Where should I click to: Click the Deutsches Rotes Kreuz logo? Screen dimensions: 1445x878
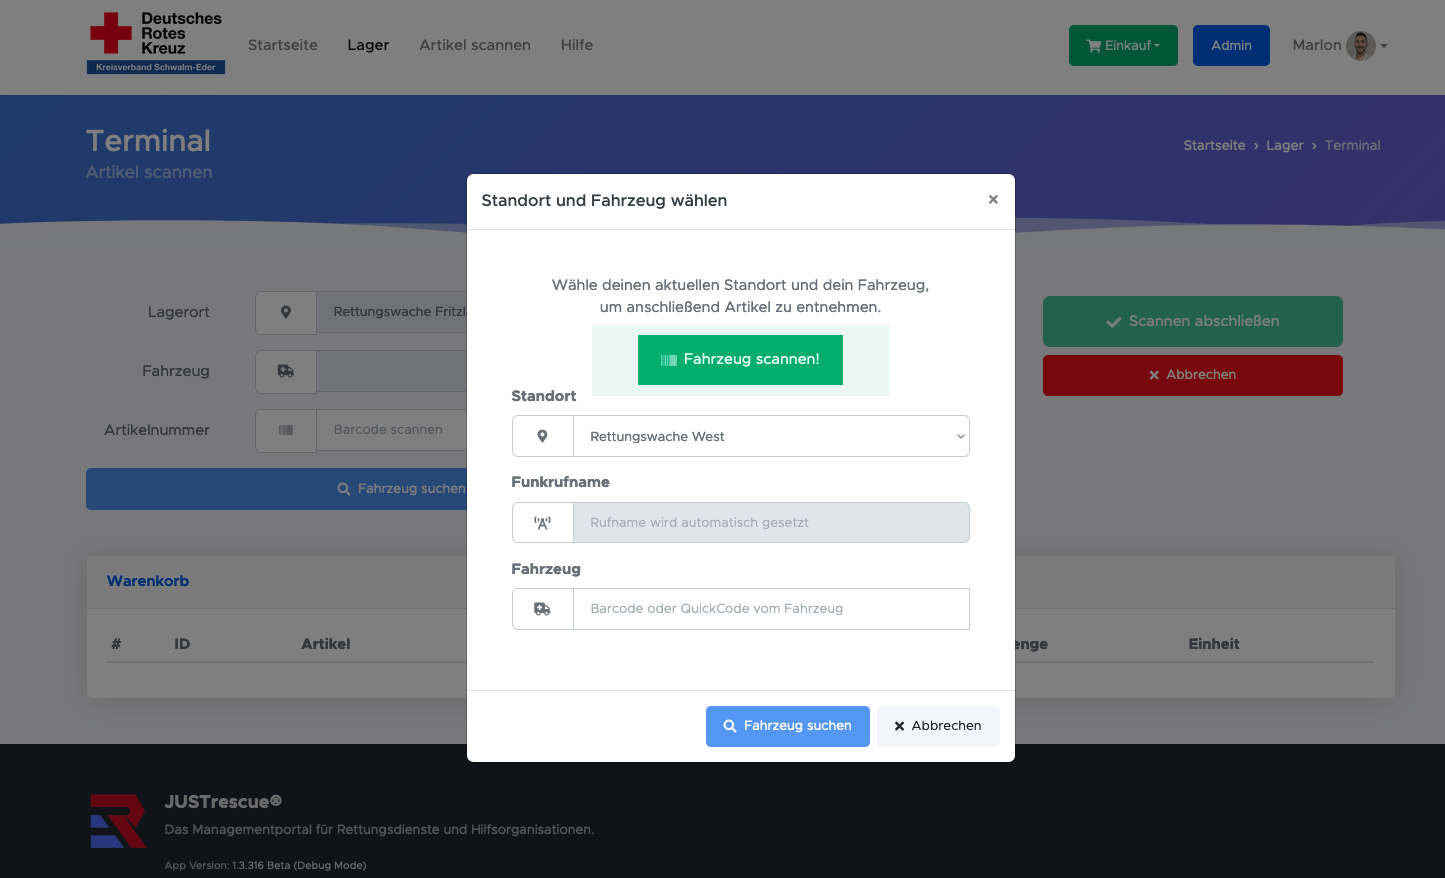click(x=156, y=42)
